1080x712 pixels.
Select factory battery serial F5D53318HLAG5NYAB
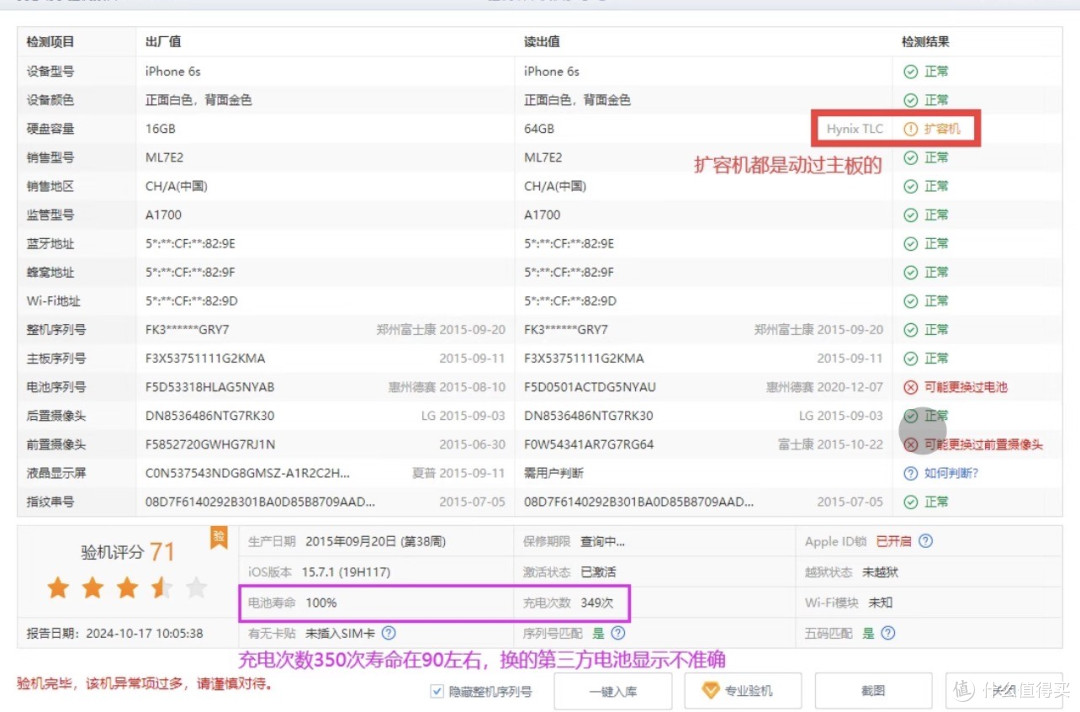click(x=210, y=388)
